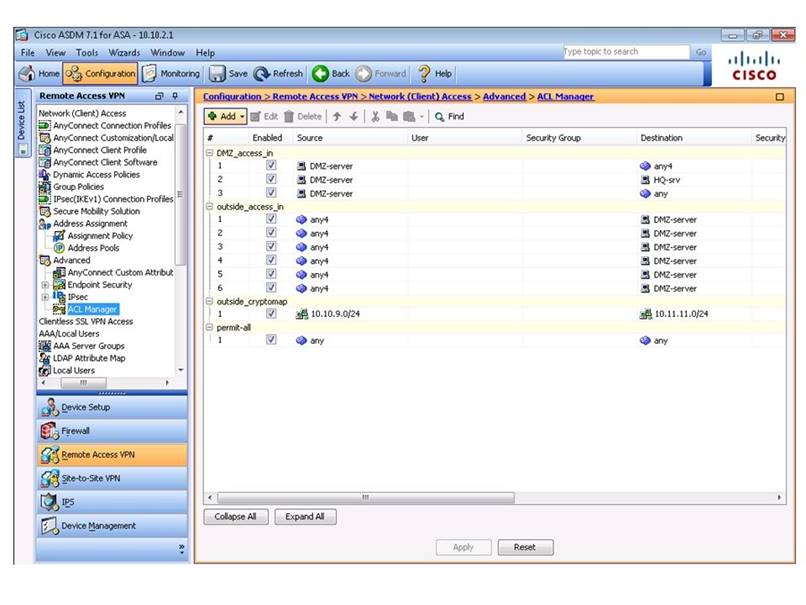
Task: Disable the first DMZ_access_in rule checkbox
Action: (x=270, y=167)
